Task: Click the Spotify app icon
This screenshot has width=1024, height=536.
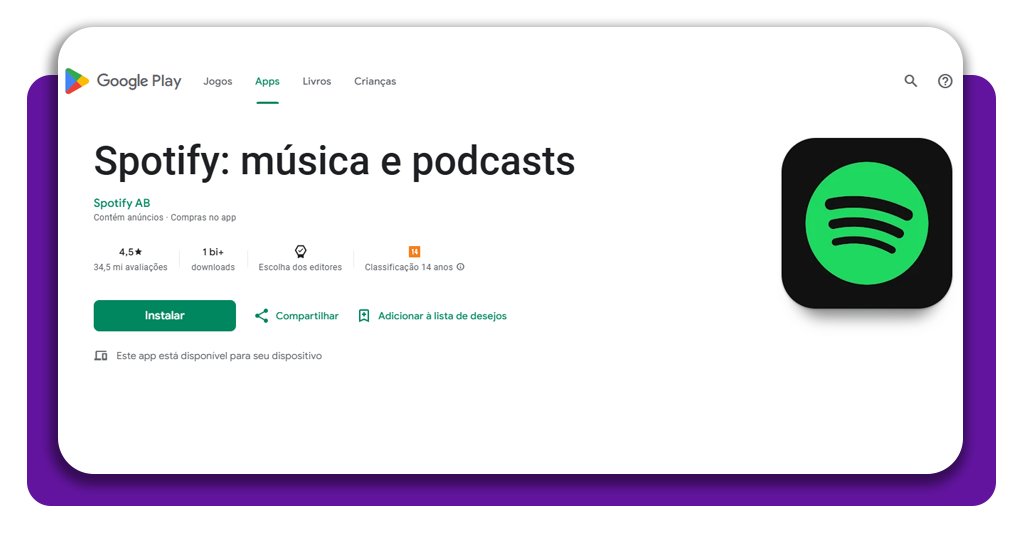Action: click(867, 223)
